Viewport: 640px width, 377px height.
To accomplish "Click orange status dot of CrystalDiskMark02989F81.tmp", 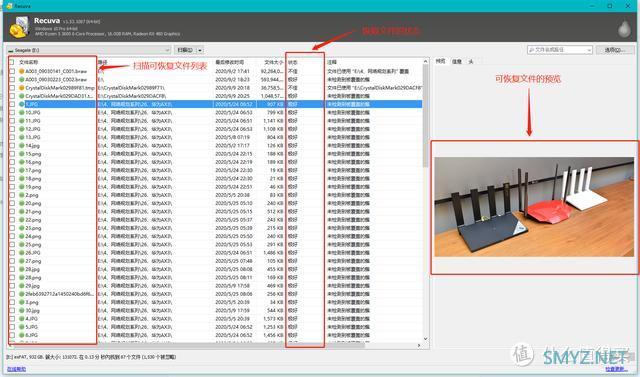I will click(x=22, y=88).
